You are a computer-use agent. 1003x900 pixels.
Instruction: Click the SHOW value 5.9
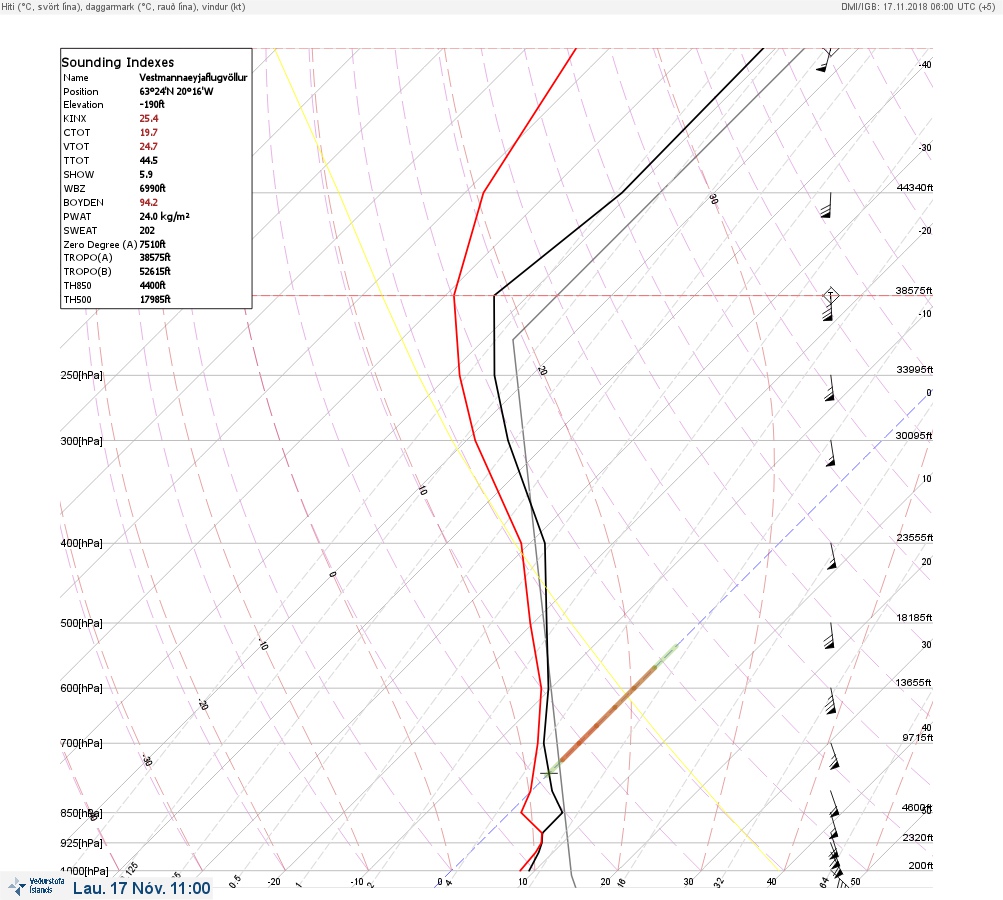coord(146,175)
